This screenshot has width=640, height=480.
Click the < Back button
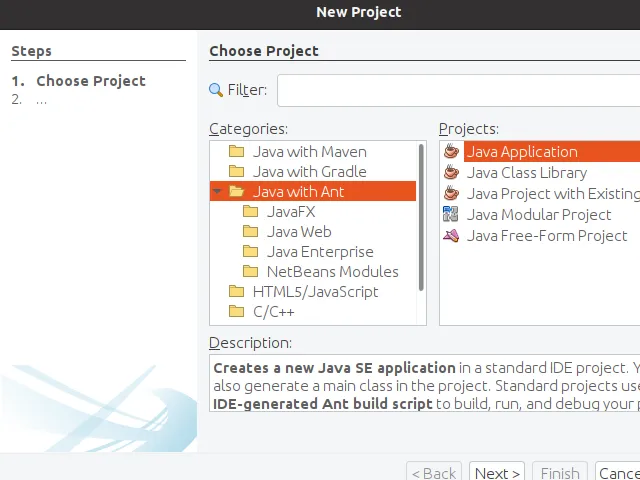click(434, 473)
